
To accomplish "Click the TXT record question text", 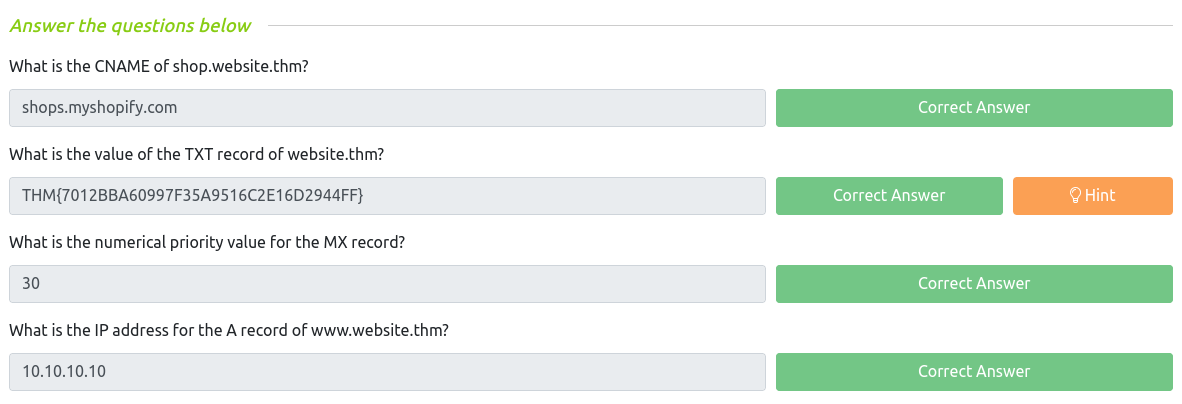I will (196, 155).
